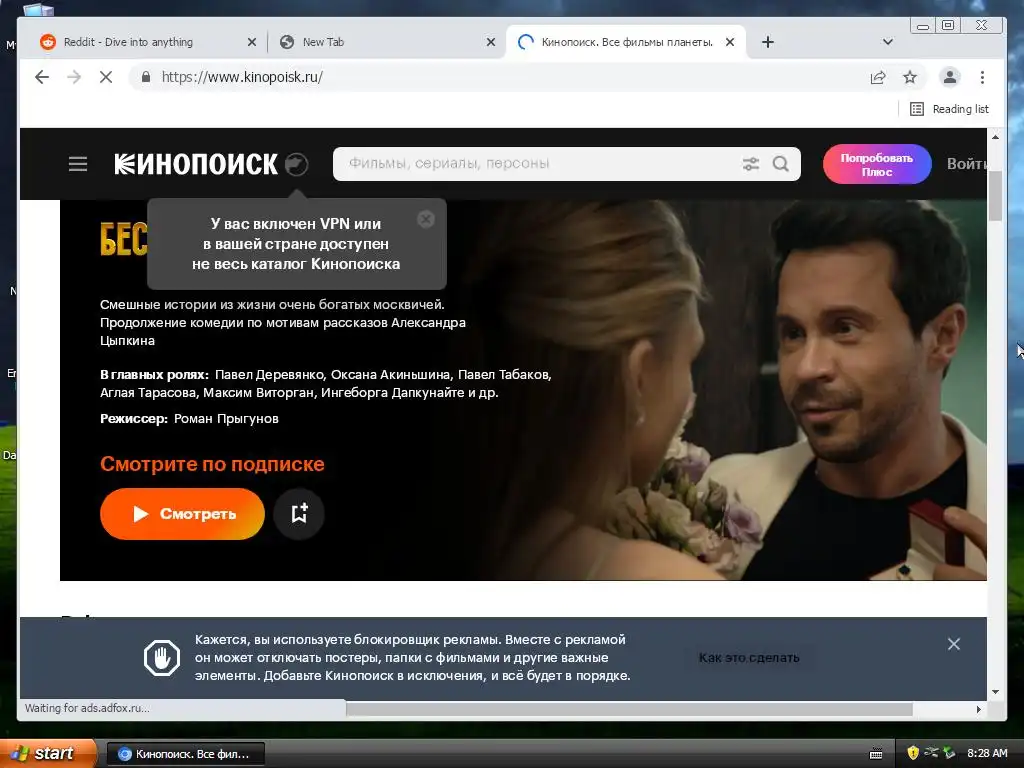Dismiss the ad blocker banner
The width and height of the screenshot is (1024, 768).
click(953, 644)
